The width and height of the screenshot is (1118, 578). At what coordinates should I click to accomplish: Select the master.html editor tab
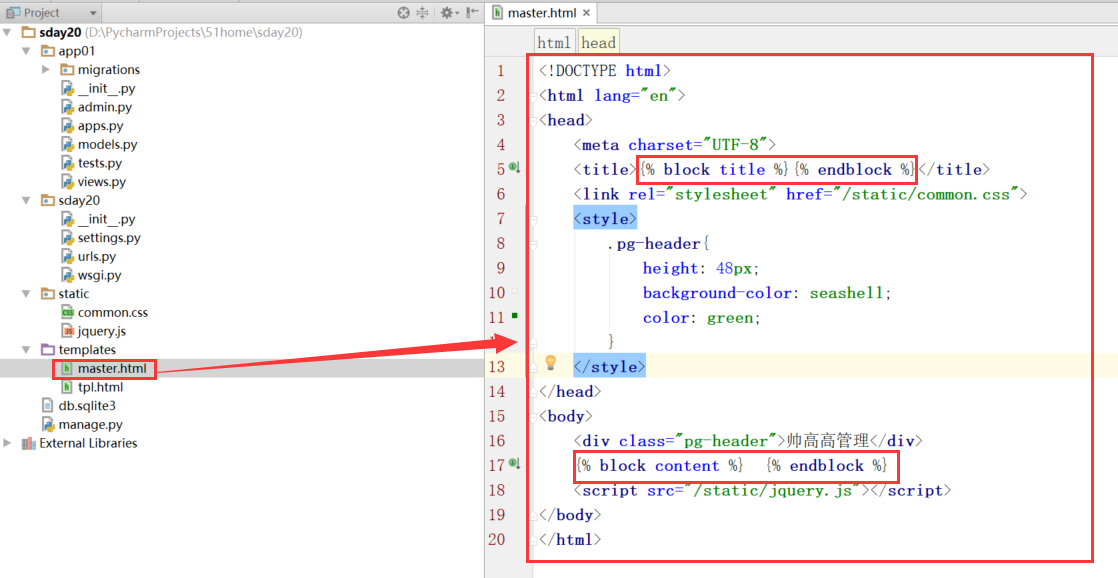pyautogui.click(x=540, y=13)
